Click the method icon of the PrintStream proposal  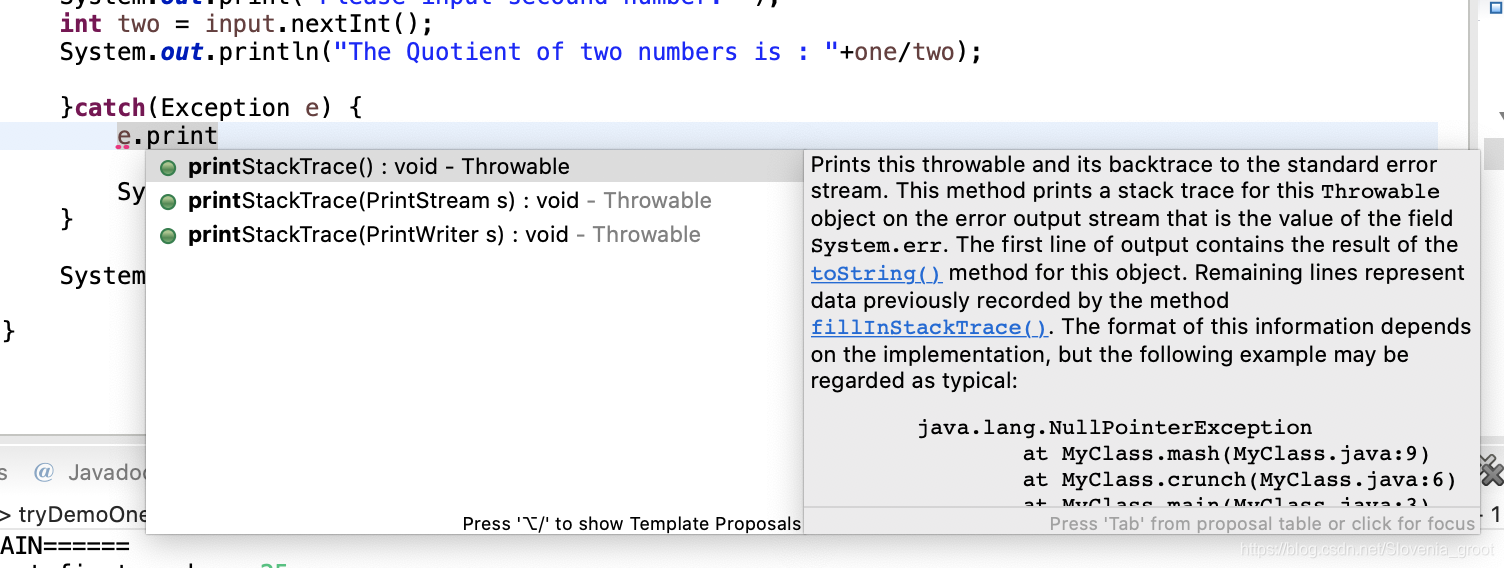pyautogui.click(x=168, y=202)
